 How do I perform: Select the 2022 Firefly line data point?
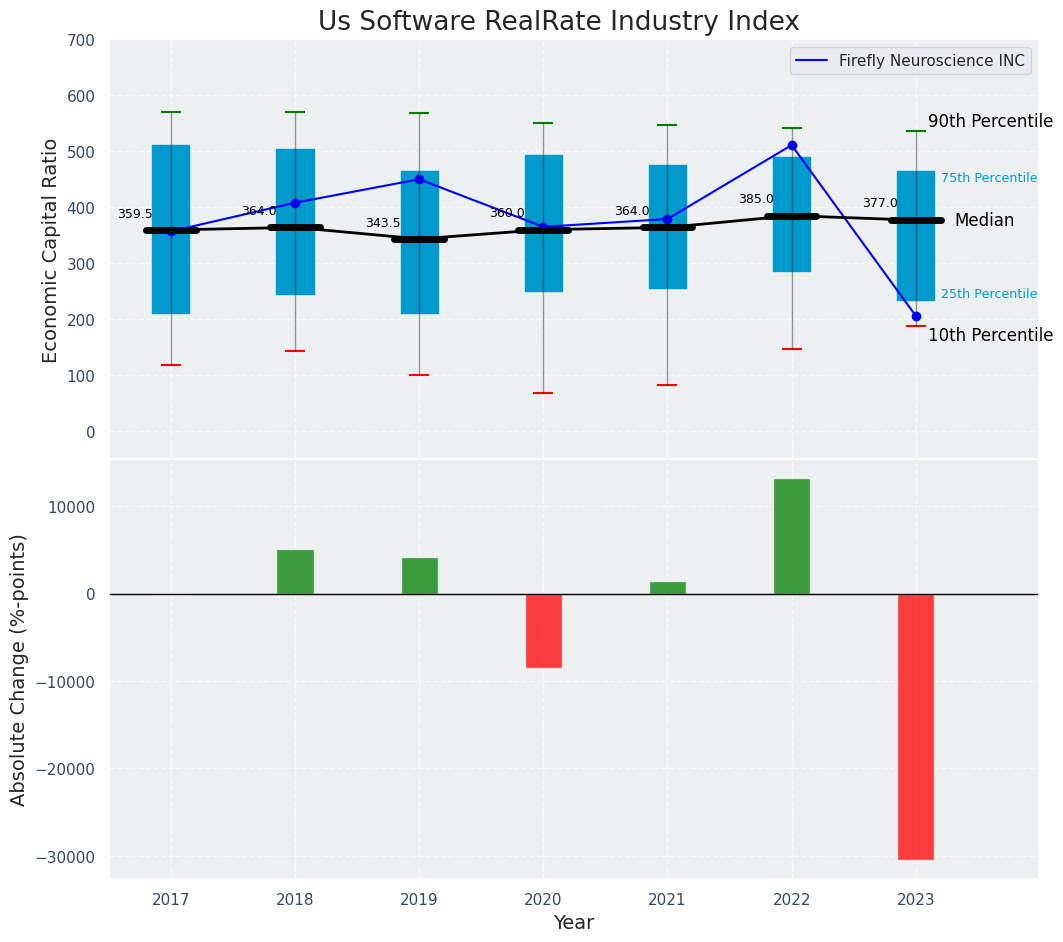click(x=792, y=146)
